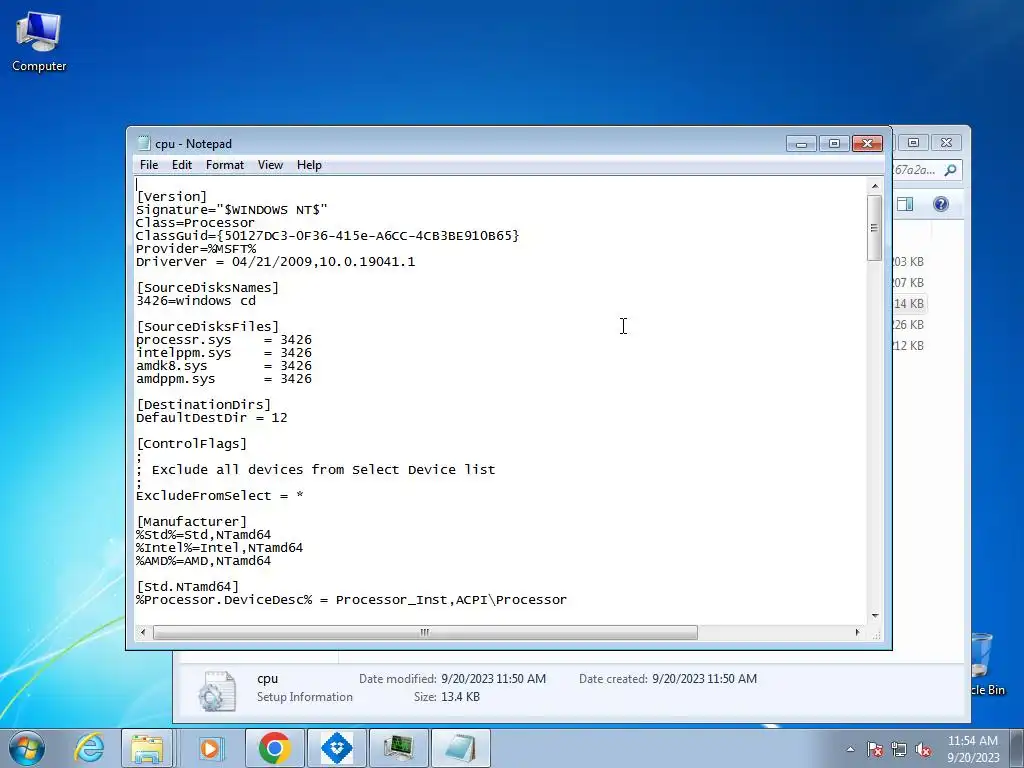Viewport: 1024px width, 768px height.
Task: Open the volume speaker tray icon
Action: pyautogui.click(x=923, y=749)
